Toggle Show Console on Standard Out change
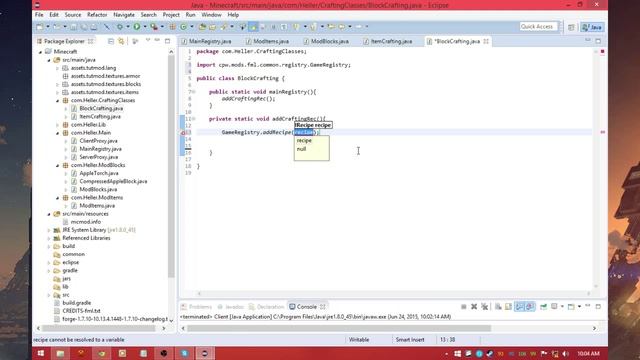The image size is (640, 360). tap(520, 307)
